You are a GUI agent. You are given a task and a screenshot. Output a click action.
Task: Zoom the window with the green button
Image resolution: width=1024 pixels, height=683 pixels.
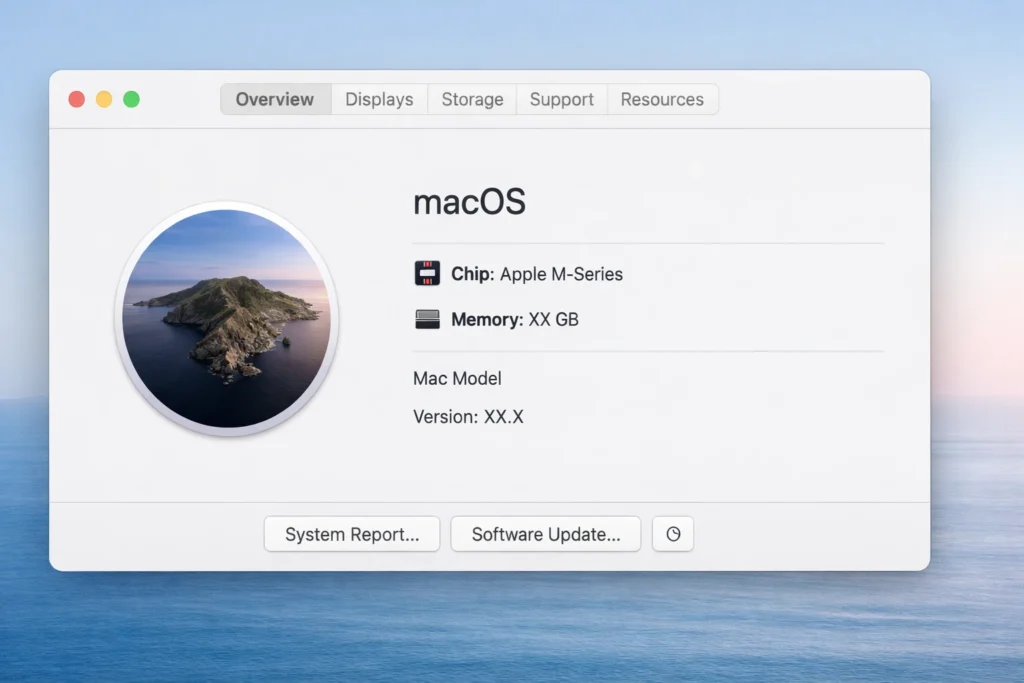[x=131, y=99]
